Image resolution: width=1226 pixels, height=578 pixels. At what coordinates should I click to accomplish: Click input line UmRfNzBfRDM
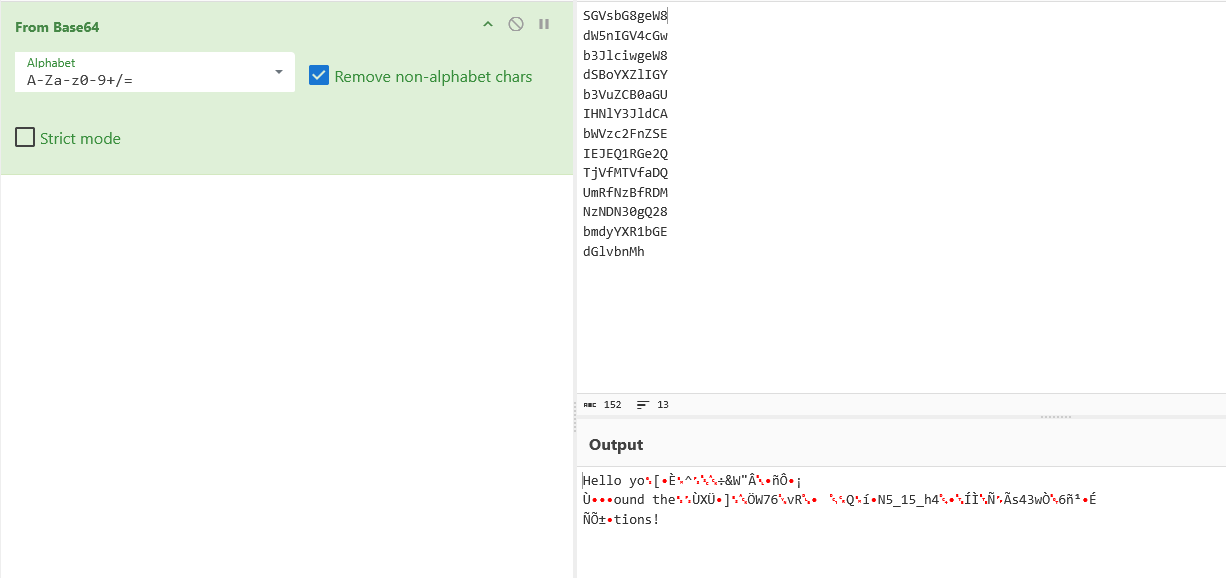coord(625,193)
